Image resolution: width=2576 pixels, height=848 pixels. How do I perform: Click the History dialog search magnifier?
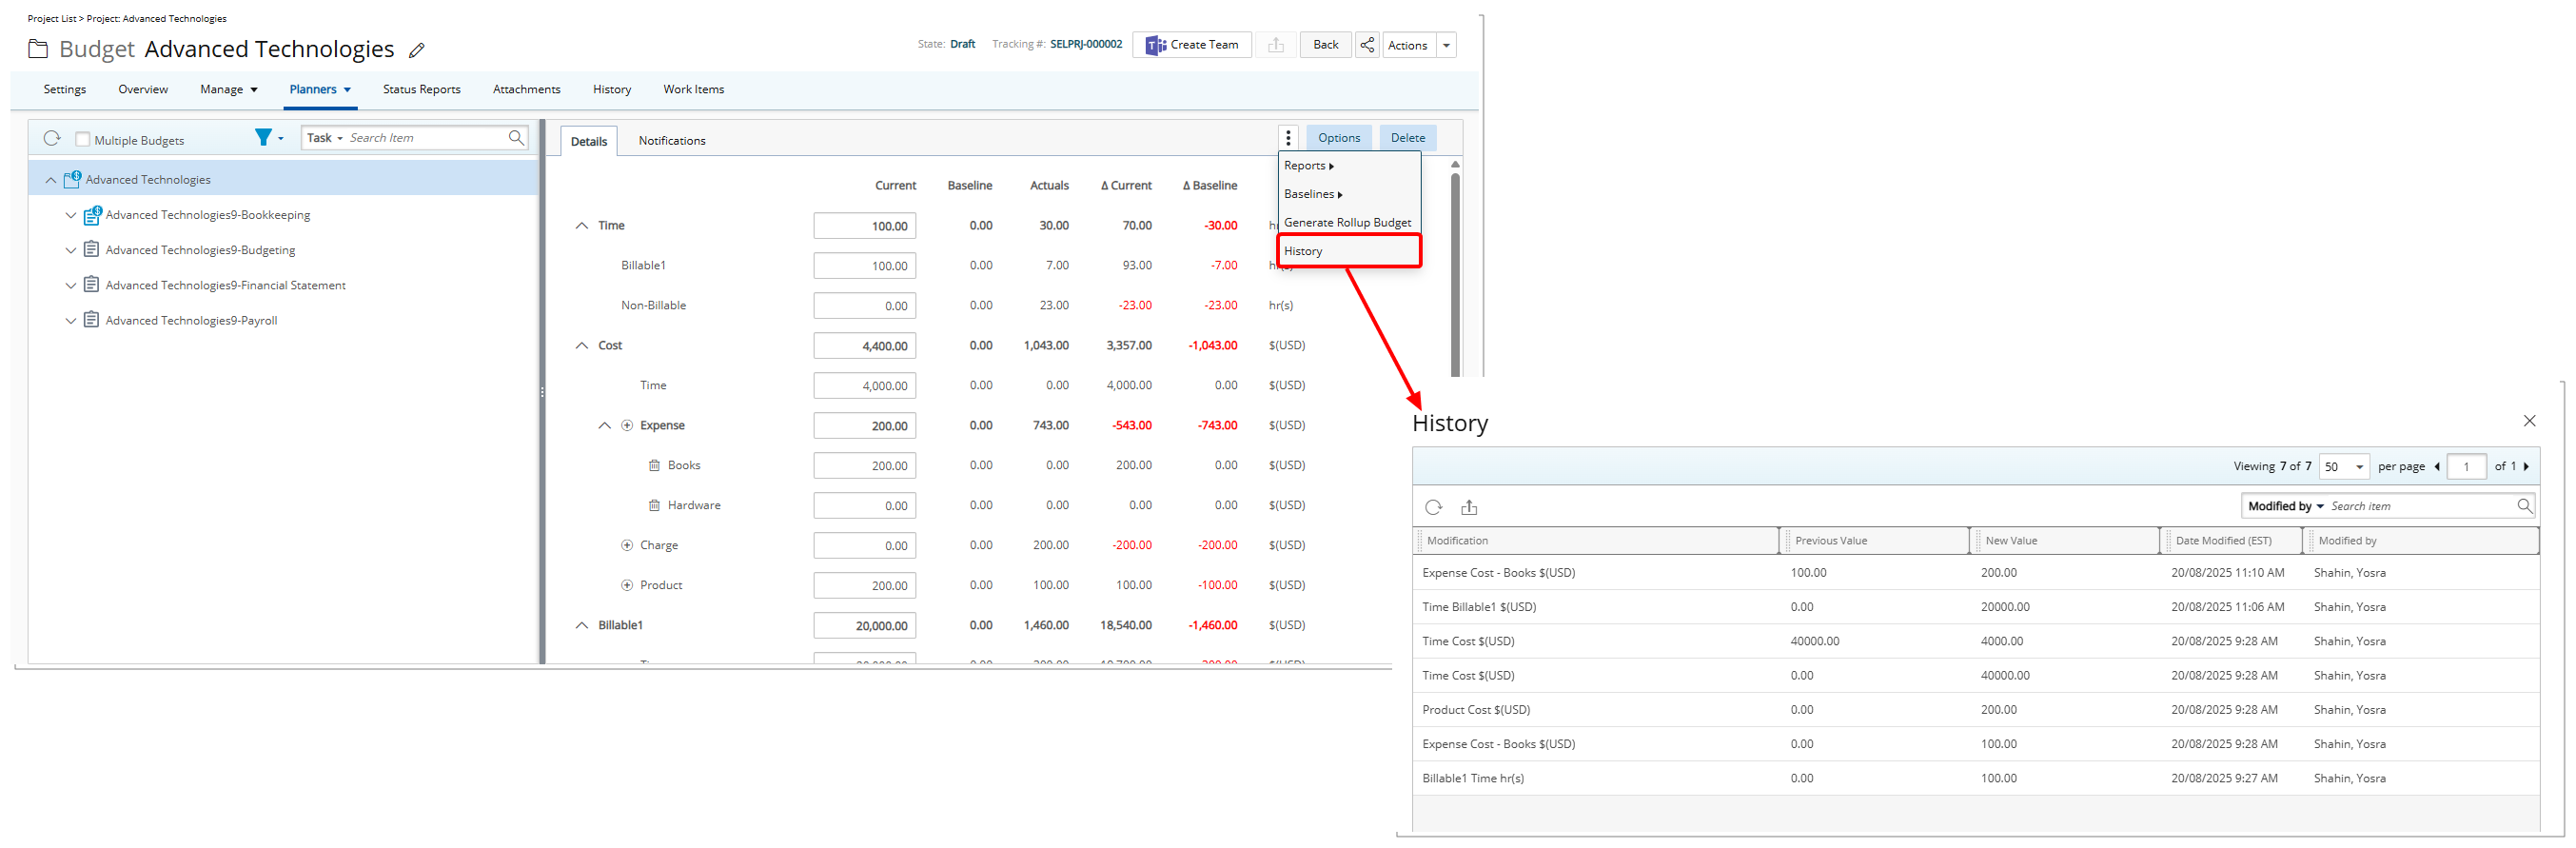point(2524,506)
